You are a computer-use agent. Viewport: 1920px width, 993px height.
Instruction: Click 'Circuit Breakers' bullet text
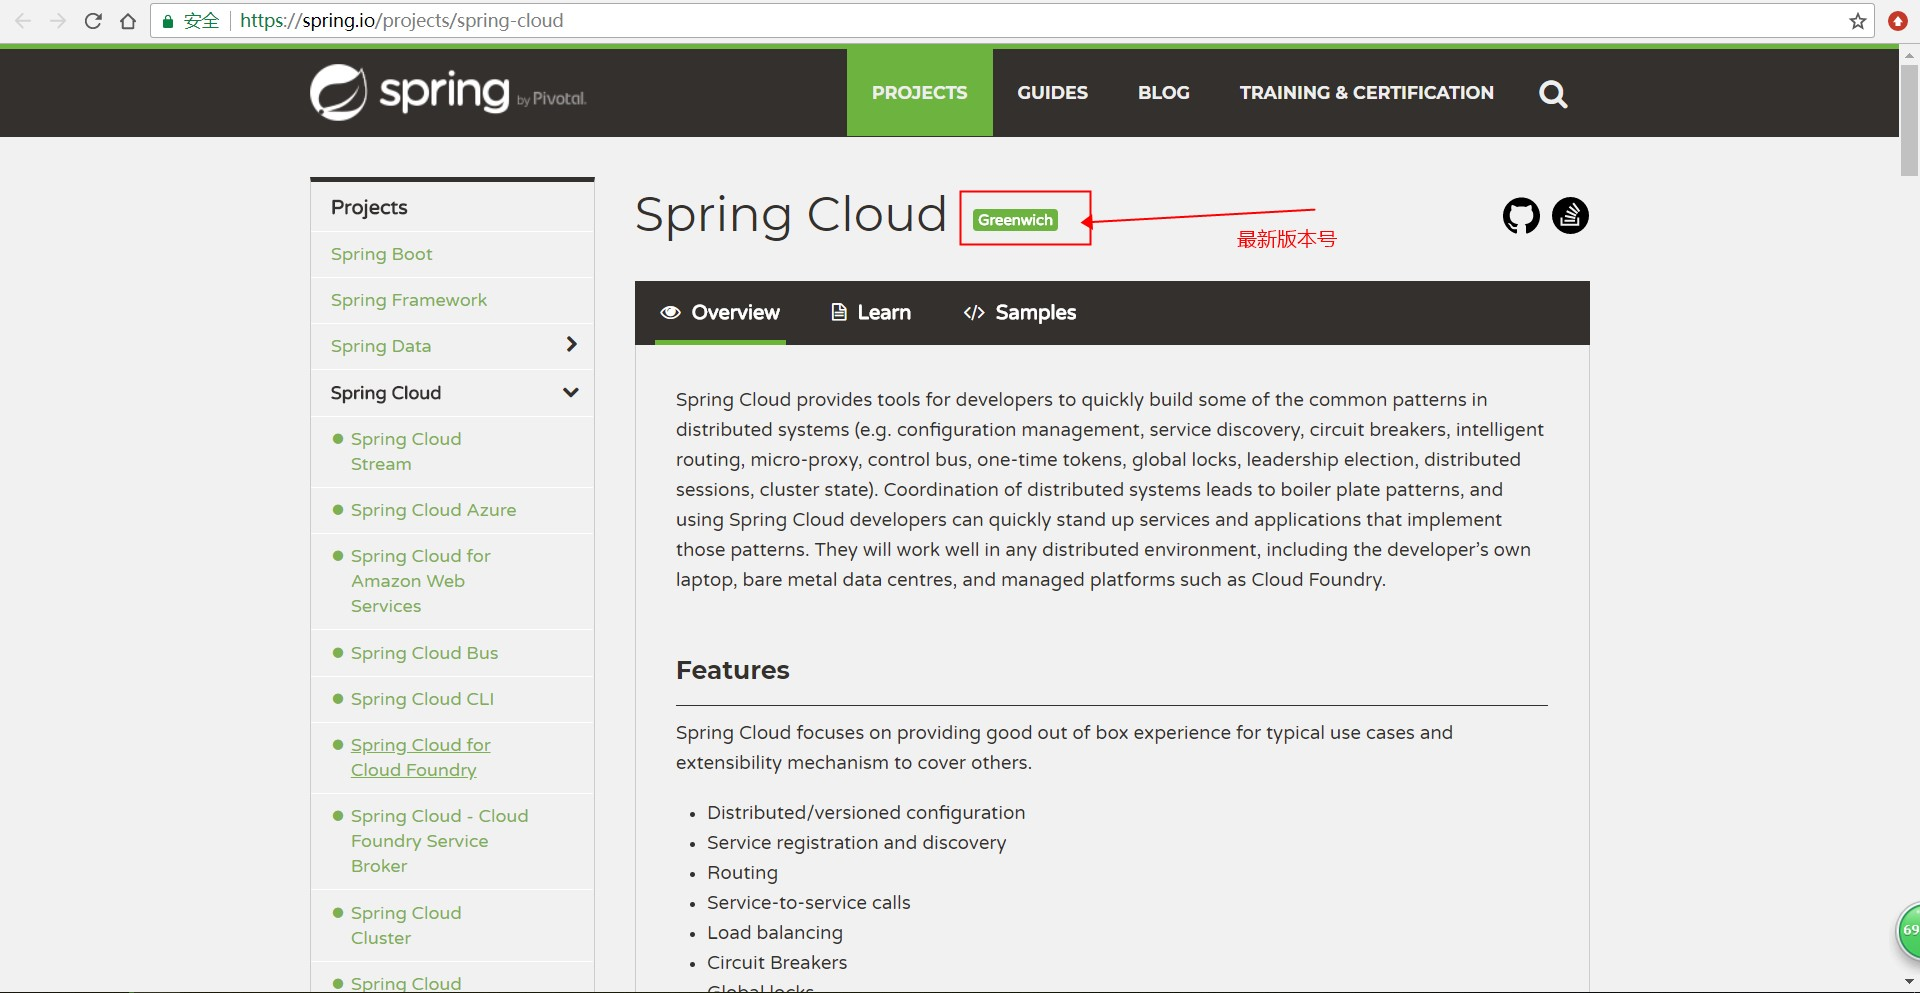tap(777, 963)
